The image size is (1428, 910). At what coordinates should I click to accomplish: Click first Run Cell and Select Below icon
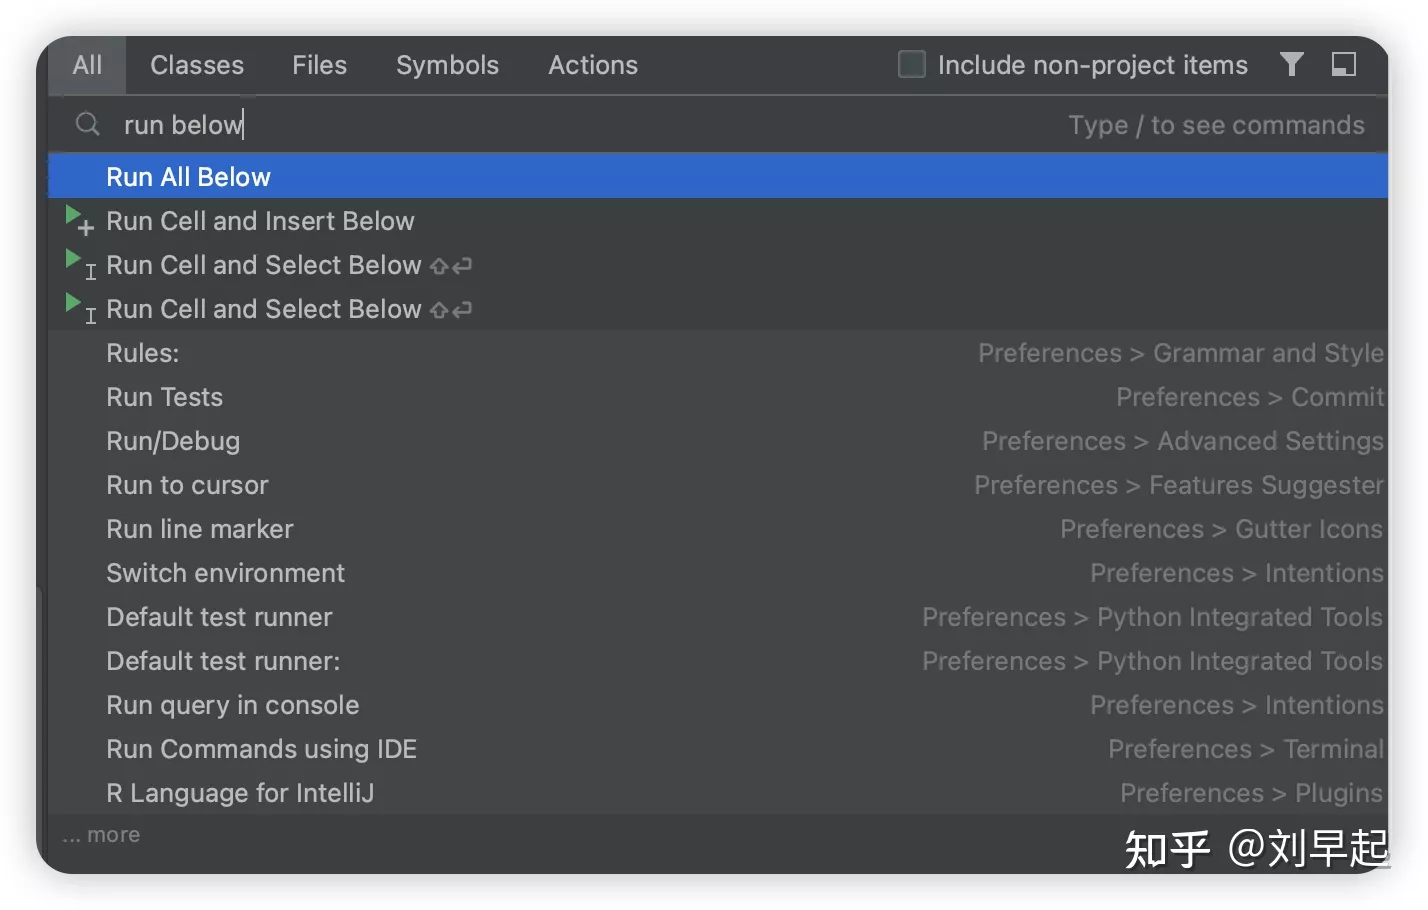(79, 264)
